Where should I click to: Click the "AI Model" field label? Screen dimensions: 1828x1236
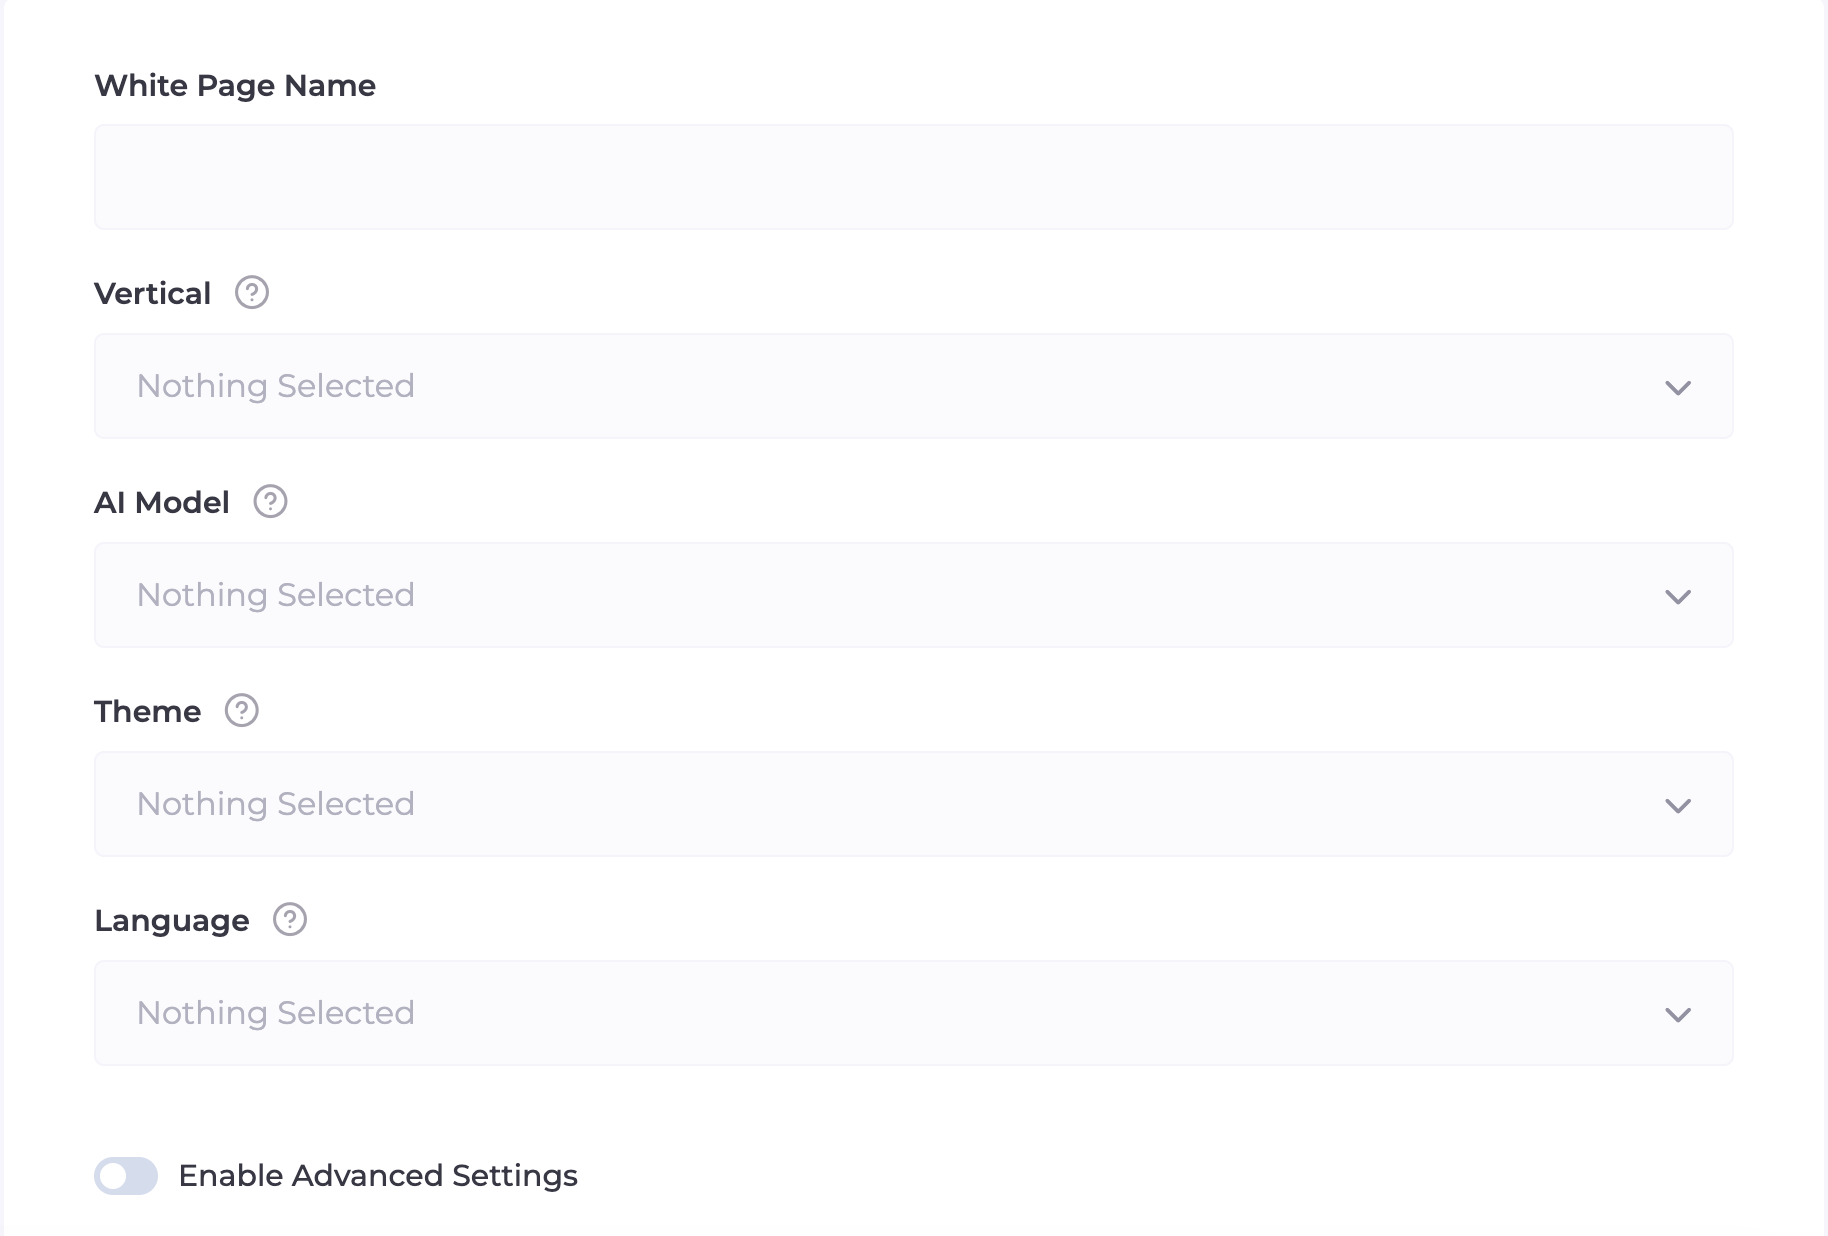click(x=162, y=503)
